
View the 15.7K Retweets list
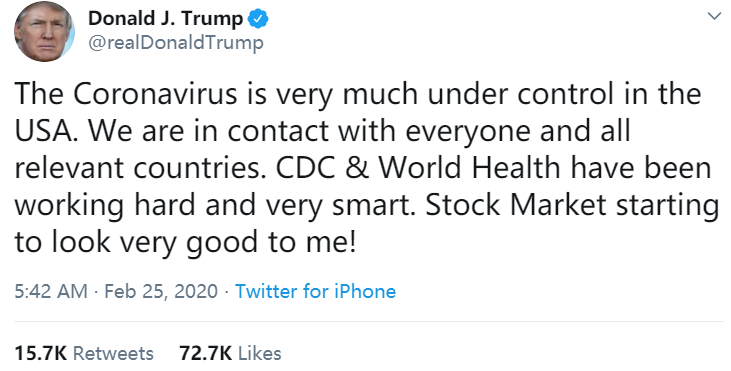pyautogui.click(x=84, y=353)
